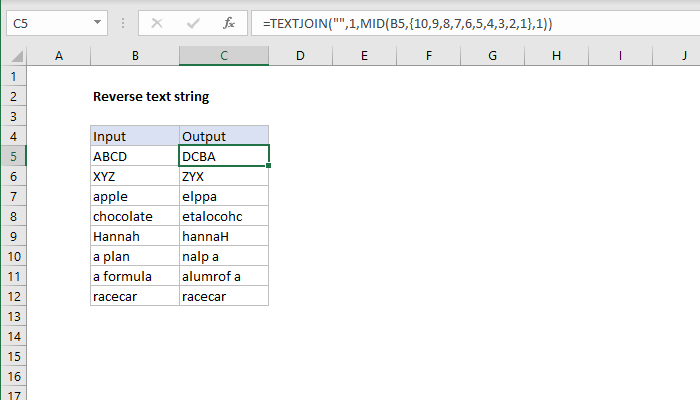This screenshot has width=700, height=400.
Task: Select row 5 header
Action: pyautogui.click(x=14, y=156)
